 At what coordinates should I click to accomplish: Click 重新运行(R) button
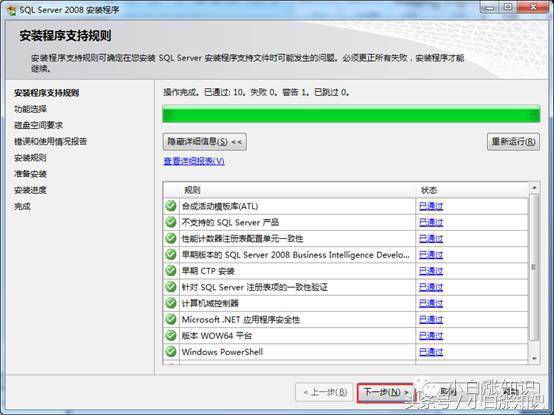point(513,142)
